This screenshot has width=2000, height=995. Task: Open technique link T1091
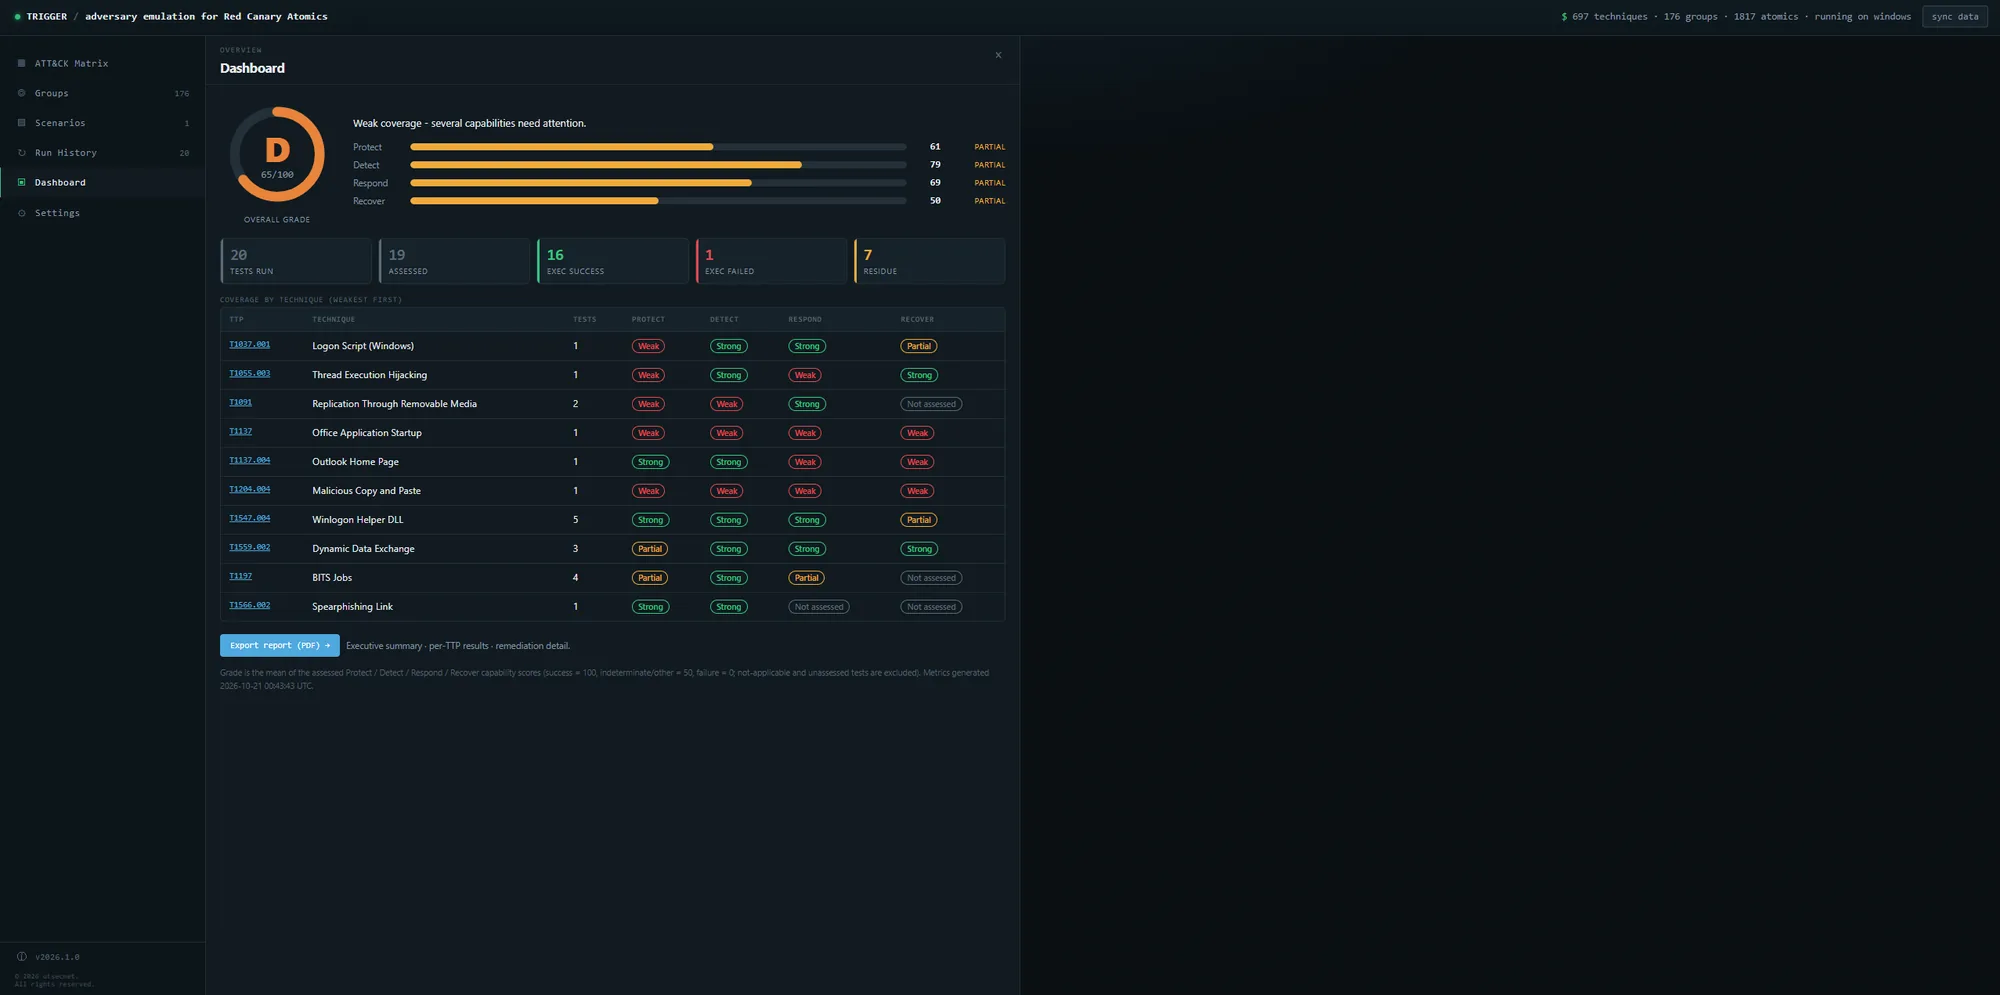tap(240, 403)
